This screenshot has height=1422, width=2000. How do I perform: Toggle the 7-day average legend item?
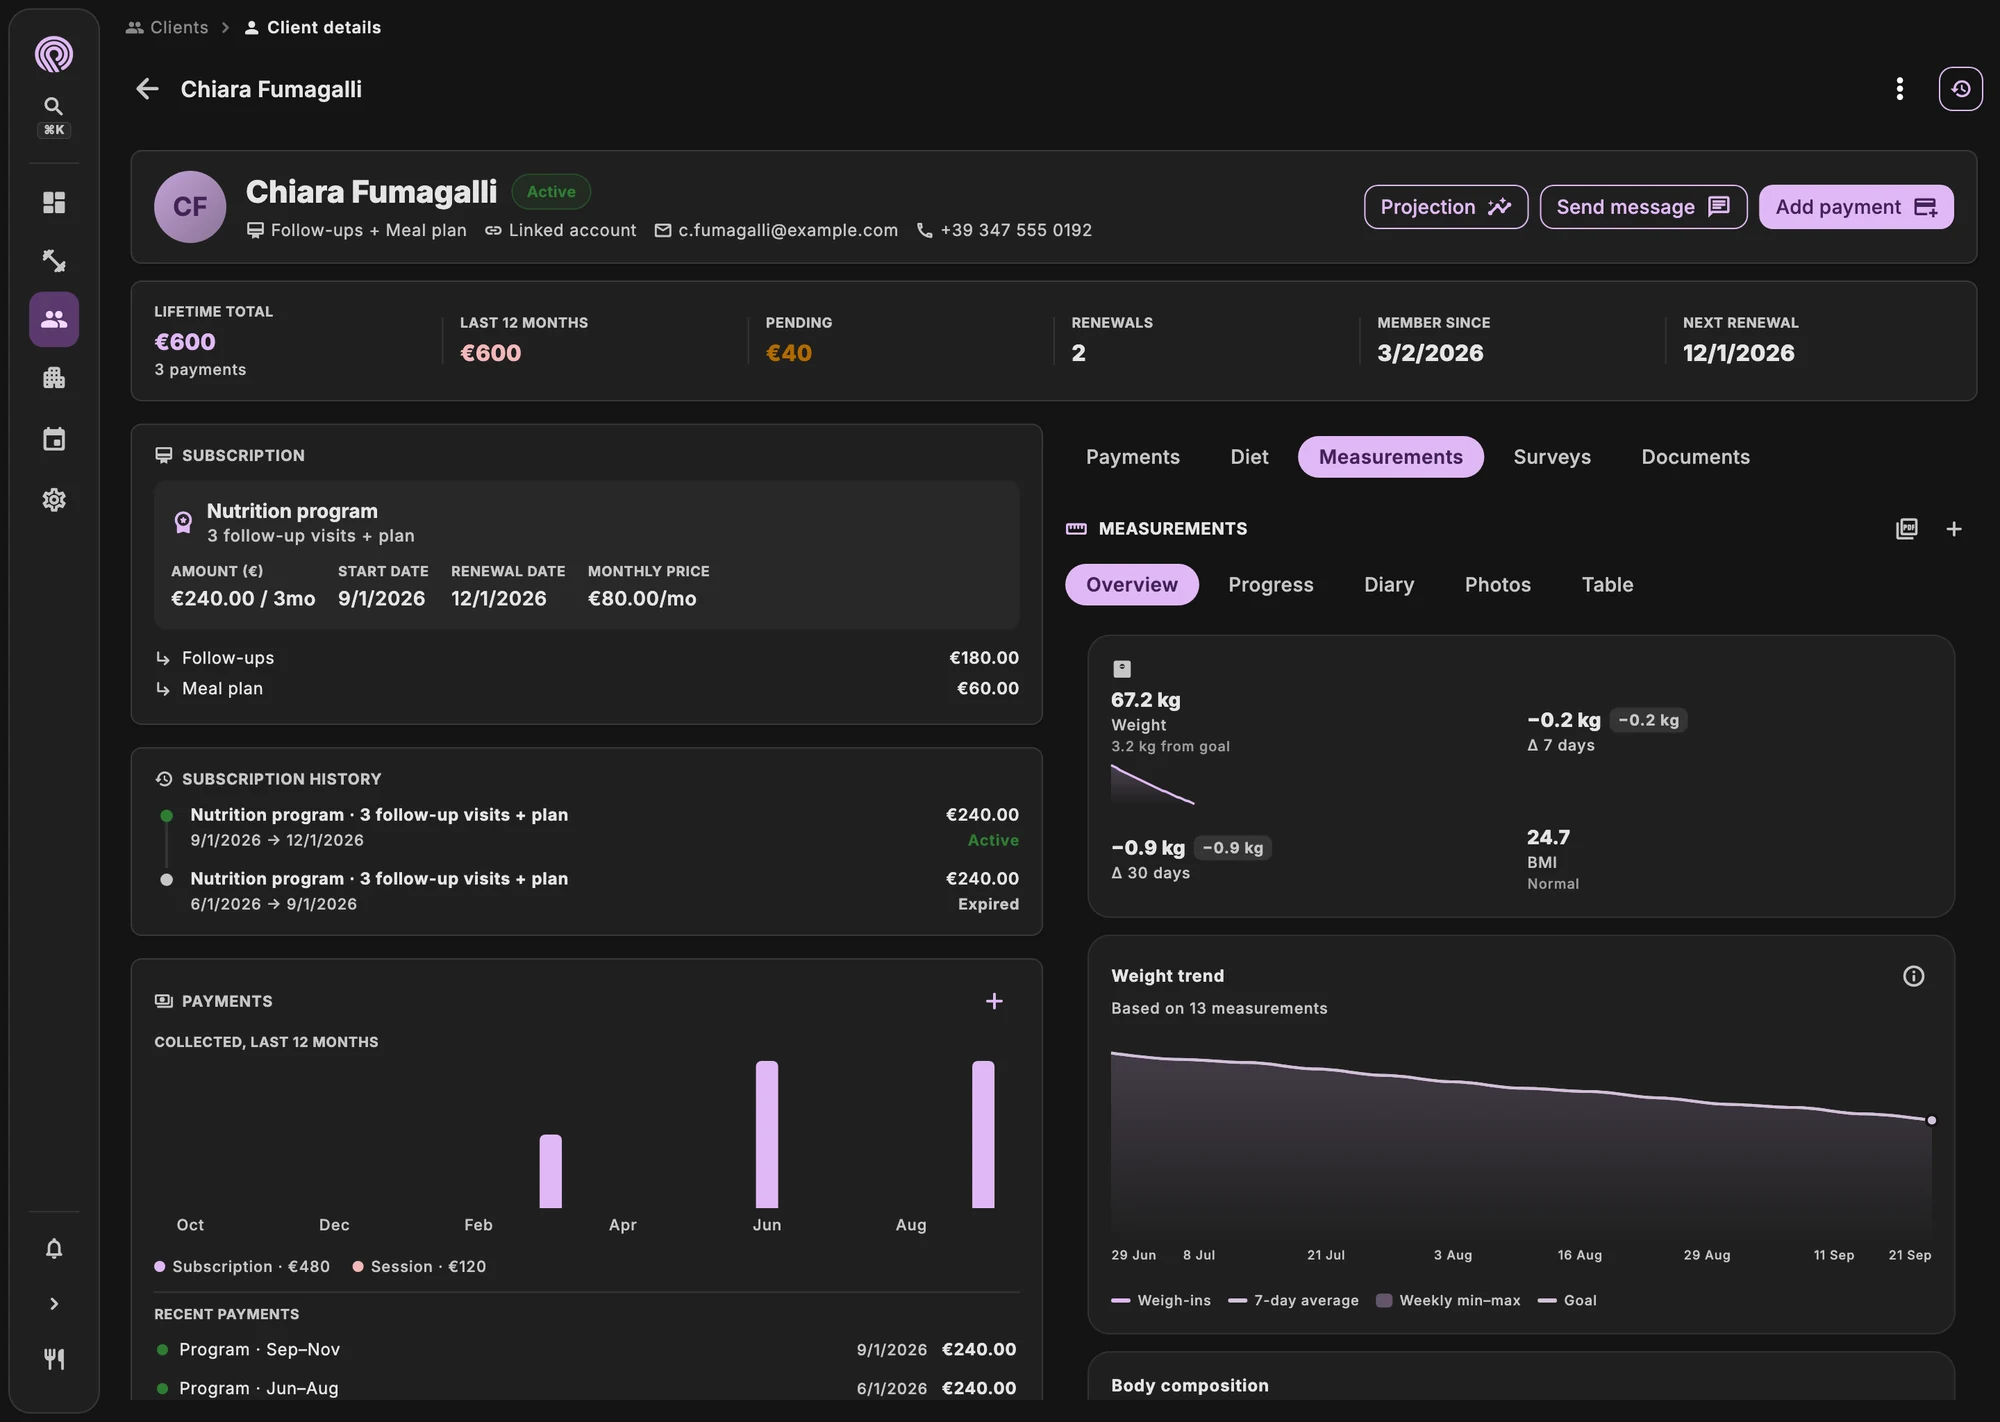(x=1293, y=1301)
